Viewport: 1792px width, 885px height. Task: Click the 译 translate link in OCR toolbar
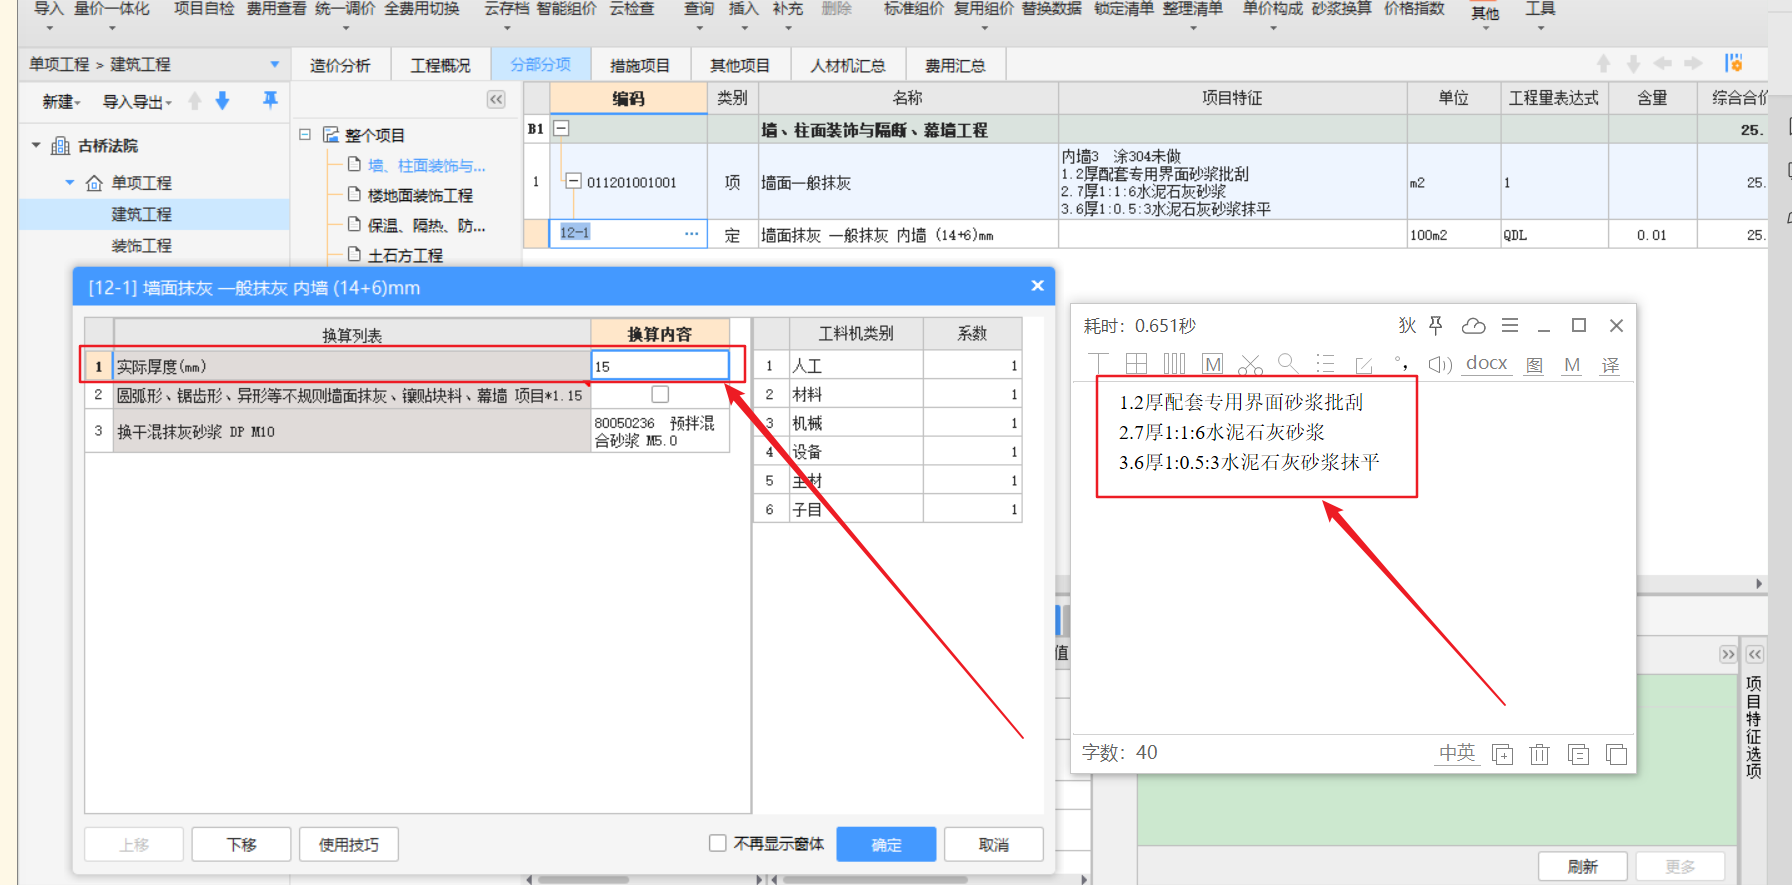tap(1610, 365)
